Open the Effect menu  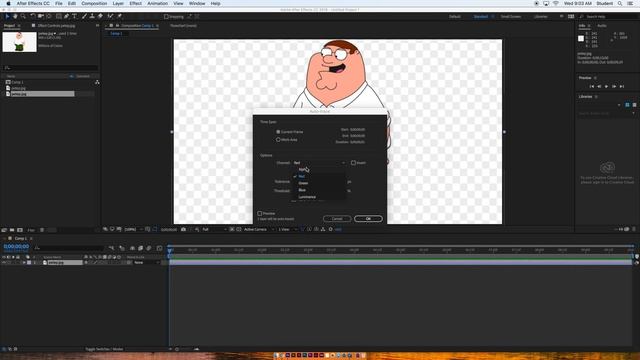pos(135,3)
